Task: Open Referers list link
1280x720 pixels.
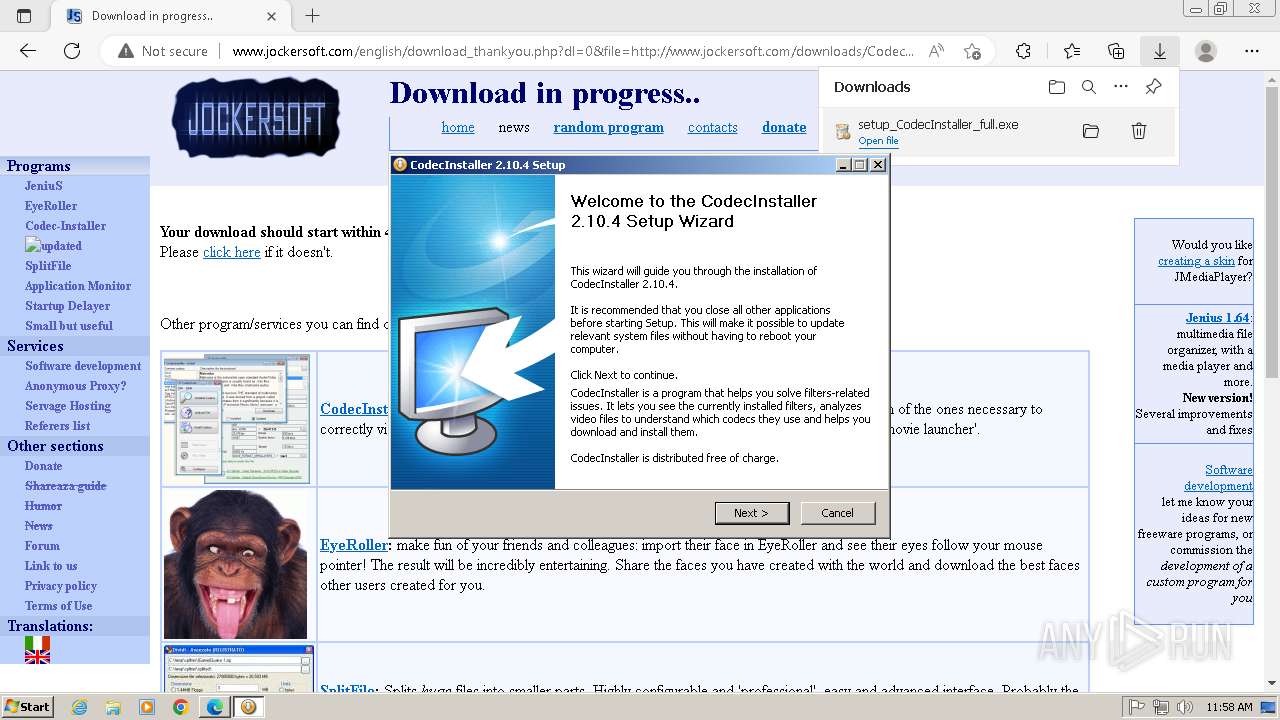Action: pyautogui.click(x=57, y=426)
